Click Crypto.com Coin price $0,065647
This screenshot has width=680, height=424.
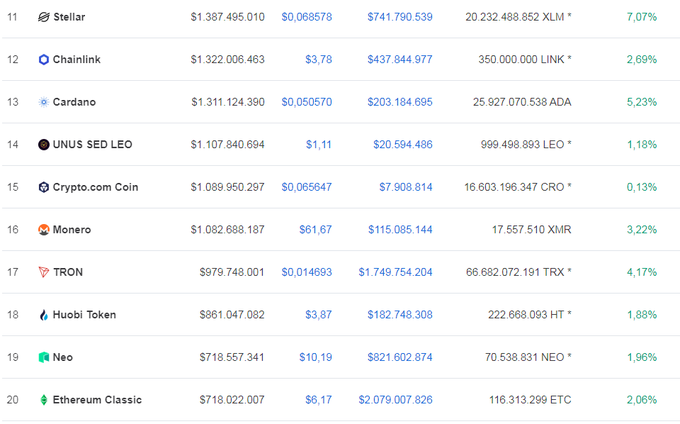[307, 187]
